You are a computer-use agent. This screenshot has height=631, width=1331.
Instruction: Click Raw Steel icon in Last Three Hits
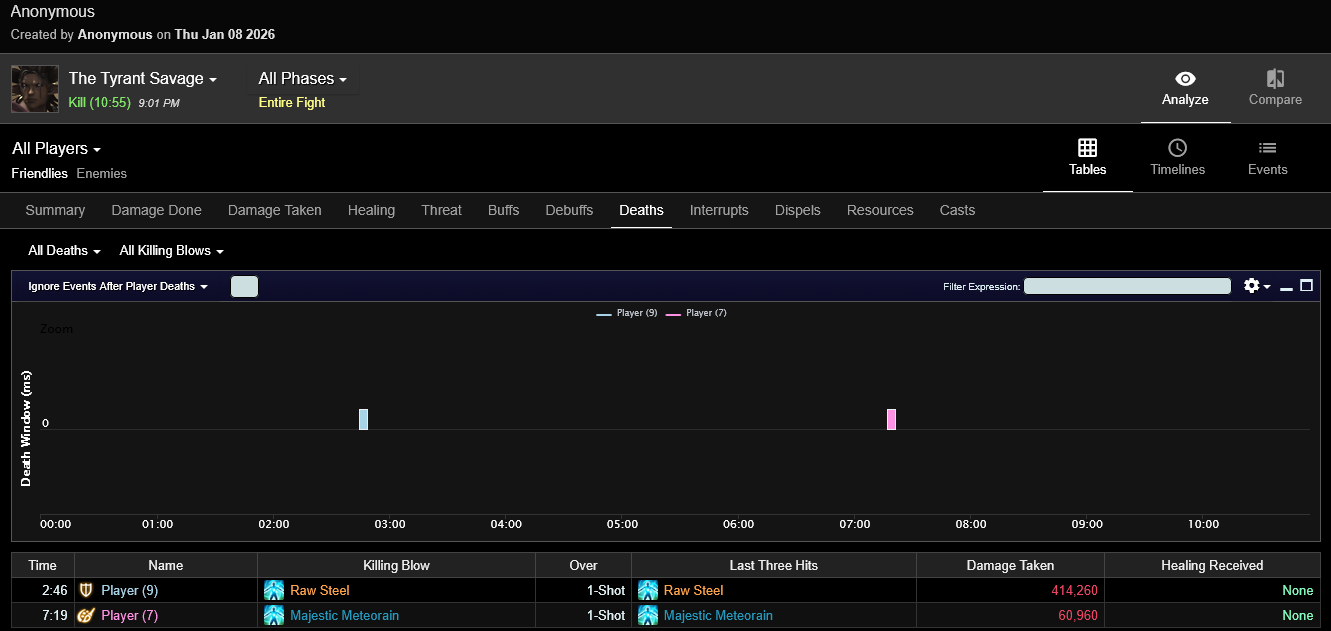tap(648, 590)
